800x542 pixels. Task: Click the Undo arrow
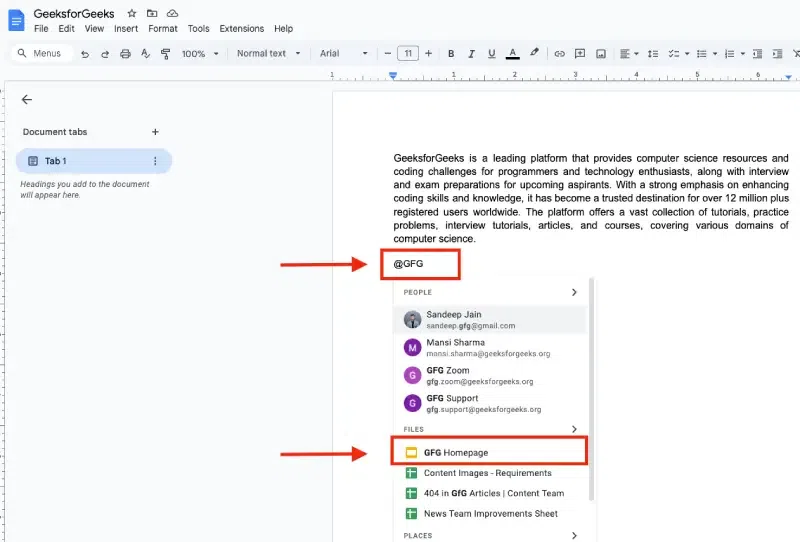pyautogui.click(x=85, y=54)
